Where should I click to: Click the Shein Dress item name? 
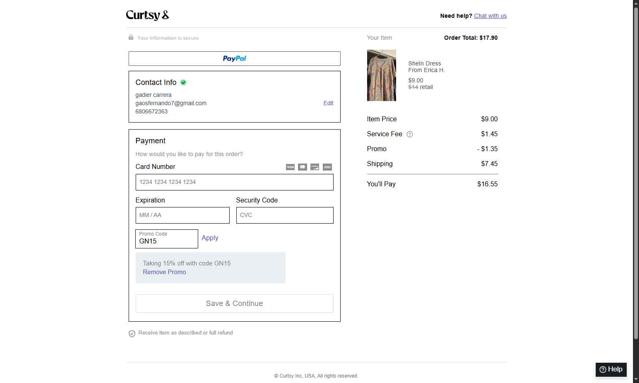click(x=424, y=64)
